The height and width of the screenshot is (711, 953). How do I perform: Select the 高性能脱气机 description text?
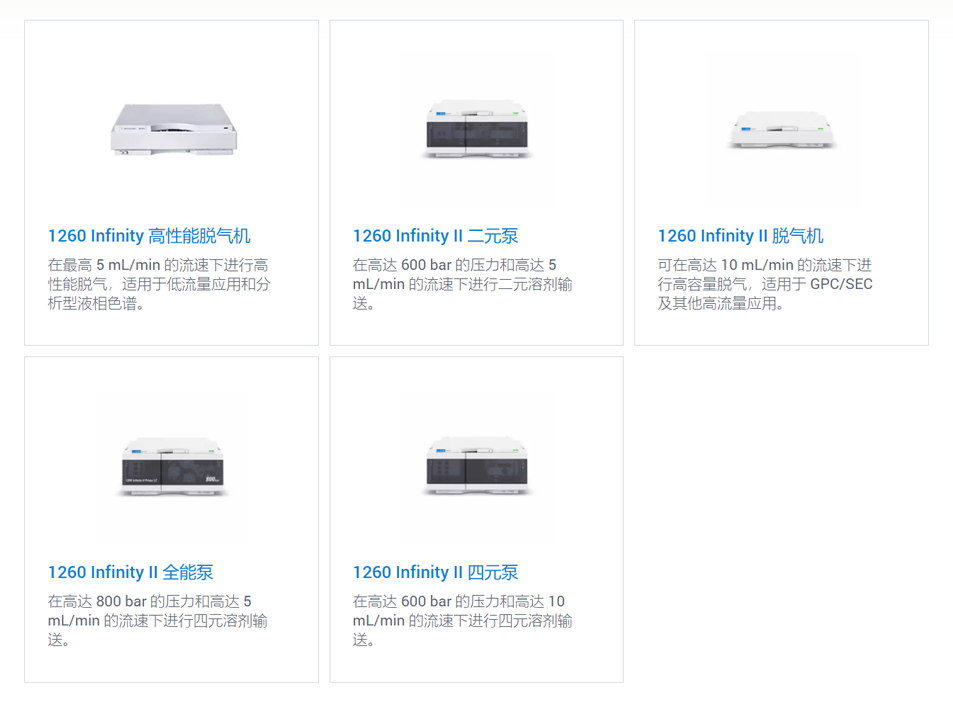[159, 284]
